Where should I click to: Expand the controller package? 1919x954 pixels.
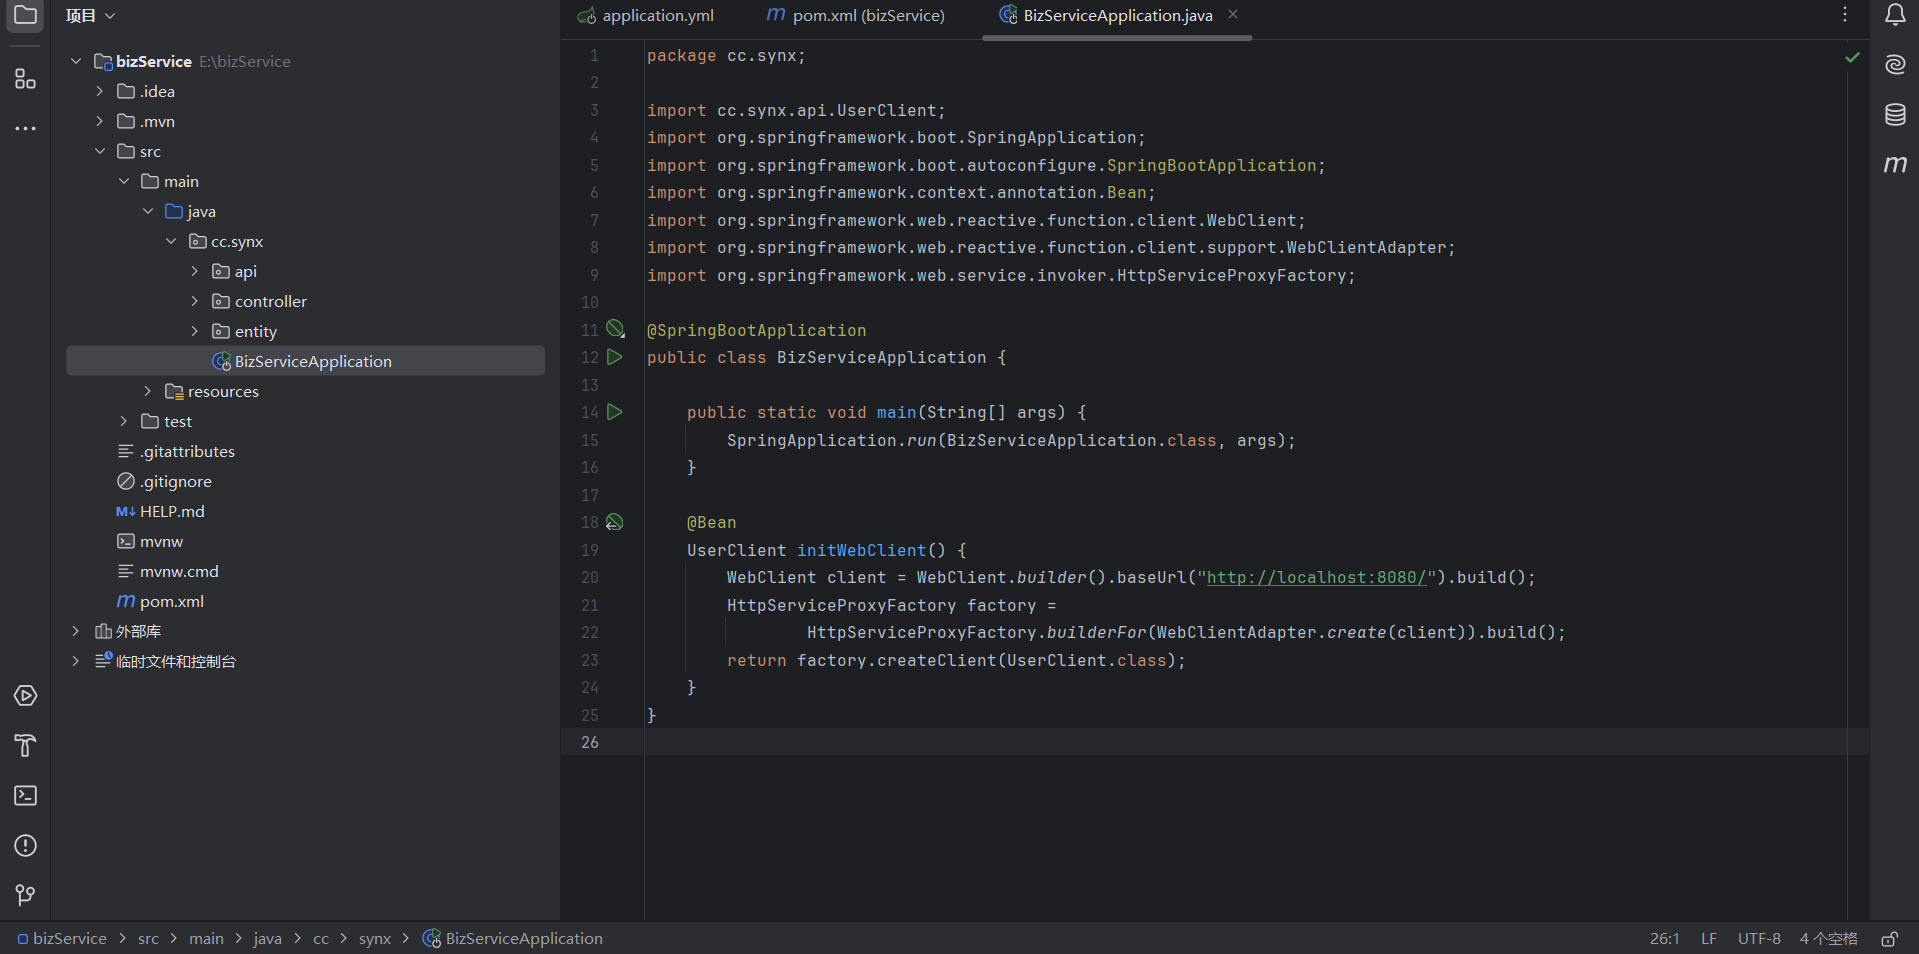click(196, 301)
